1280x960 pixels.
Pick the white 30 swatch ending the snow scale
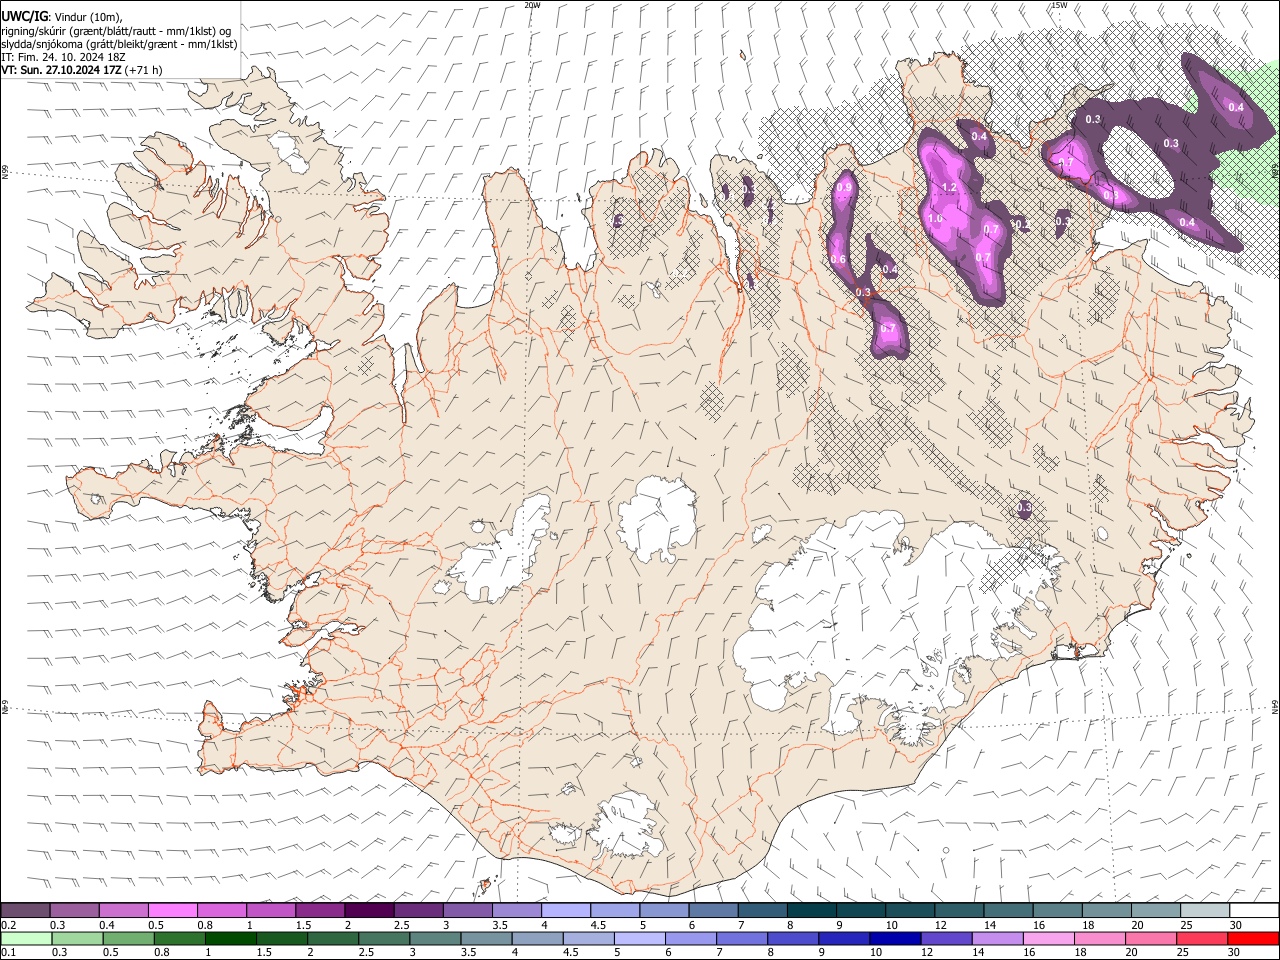click(x=1254, y=910)
